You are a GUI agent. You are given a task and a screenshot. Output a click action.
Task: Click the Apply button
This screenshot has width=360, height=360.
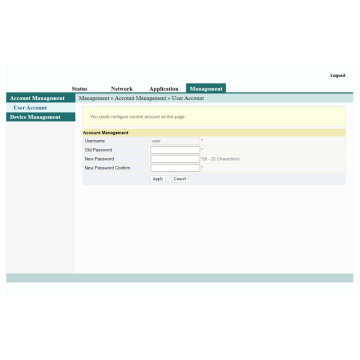pyautogui.click(x=158, y=179)
